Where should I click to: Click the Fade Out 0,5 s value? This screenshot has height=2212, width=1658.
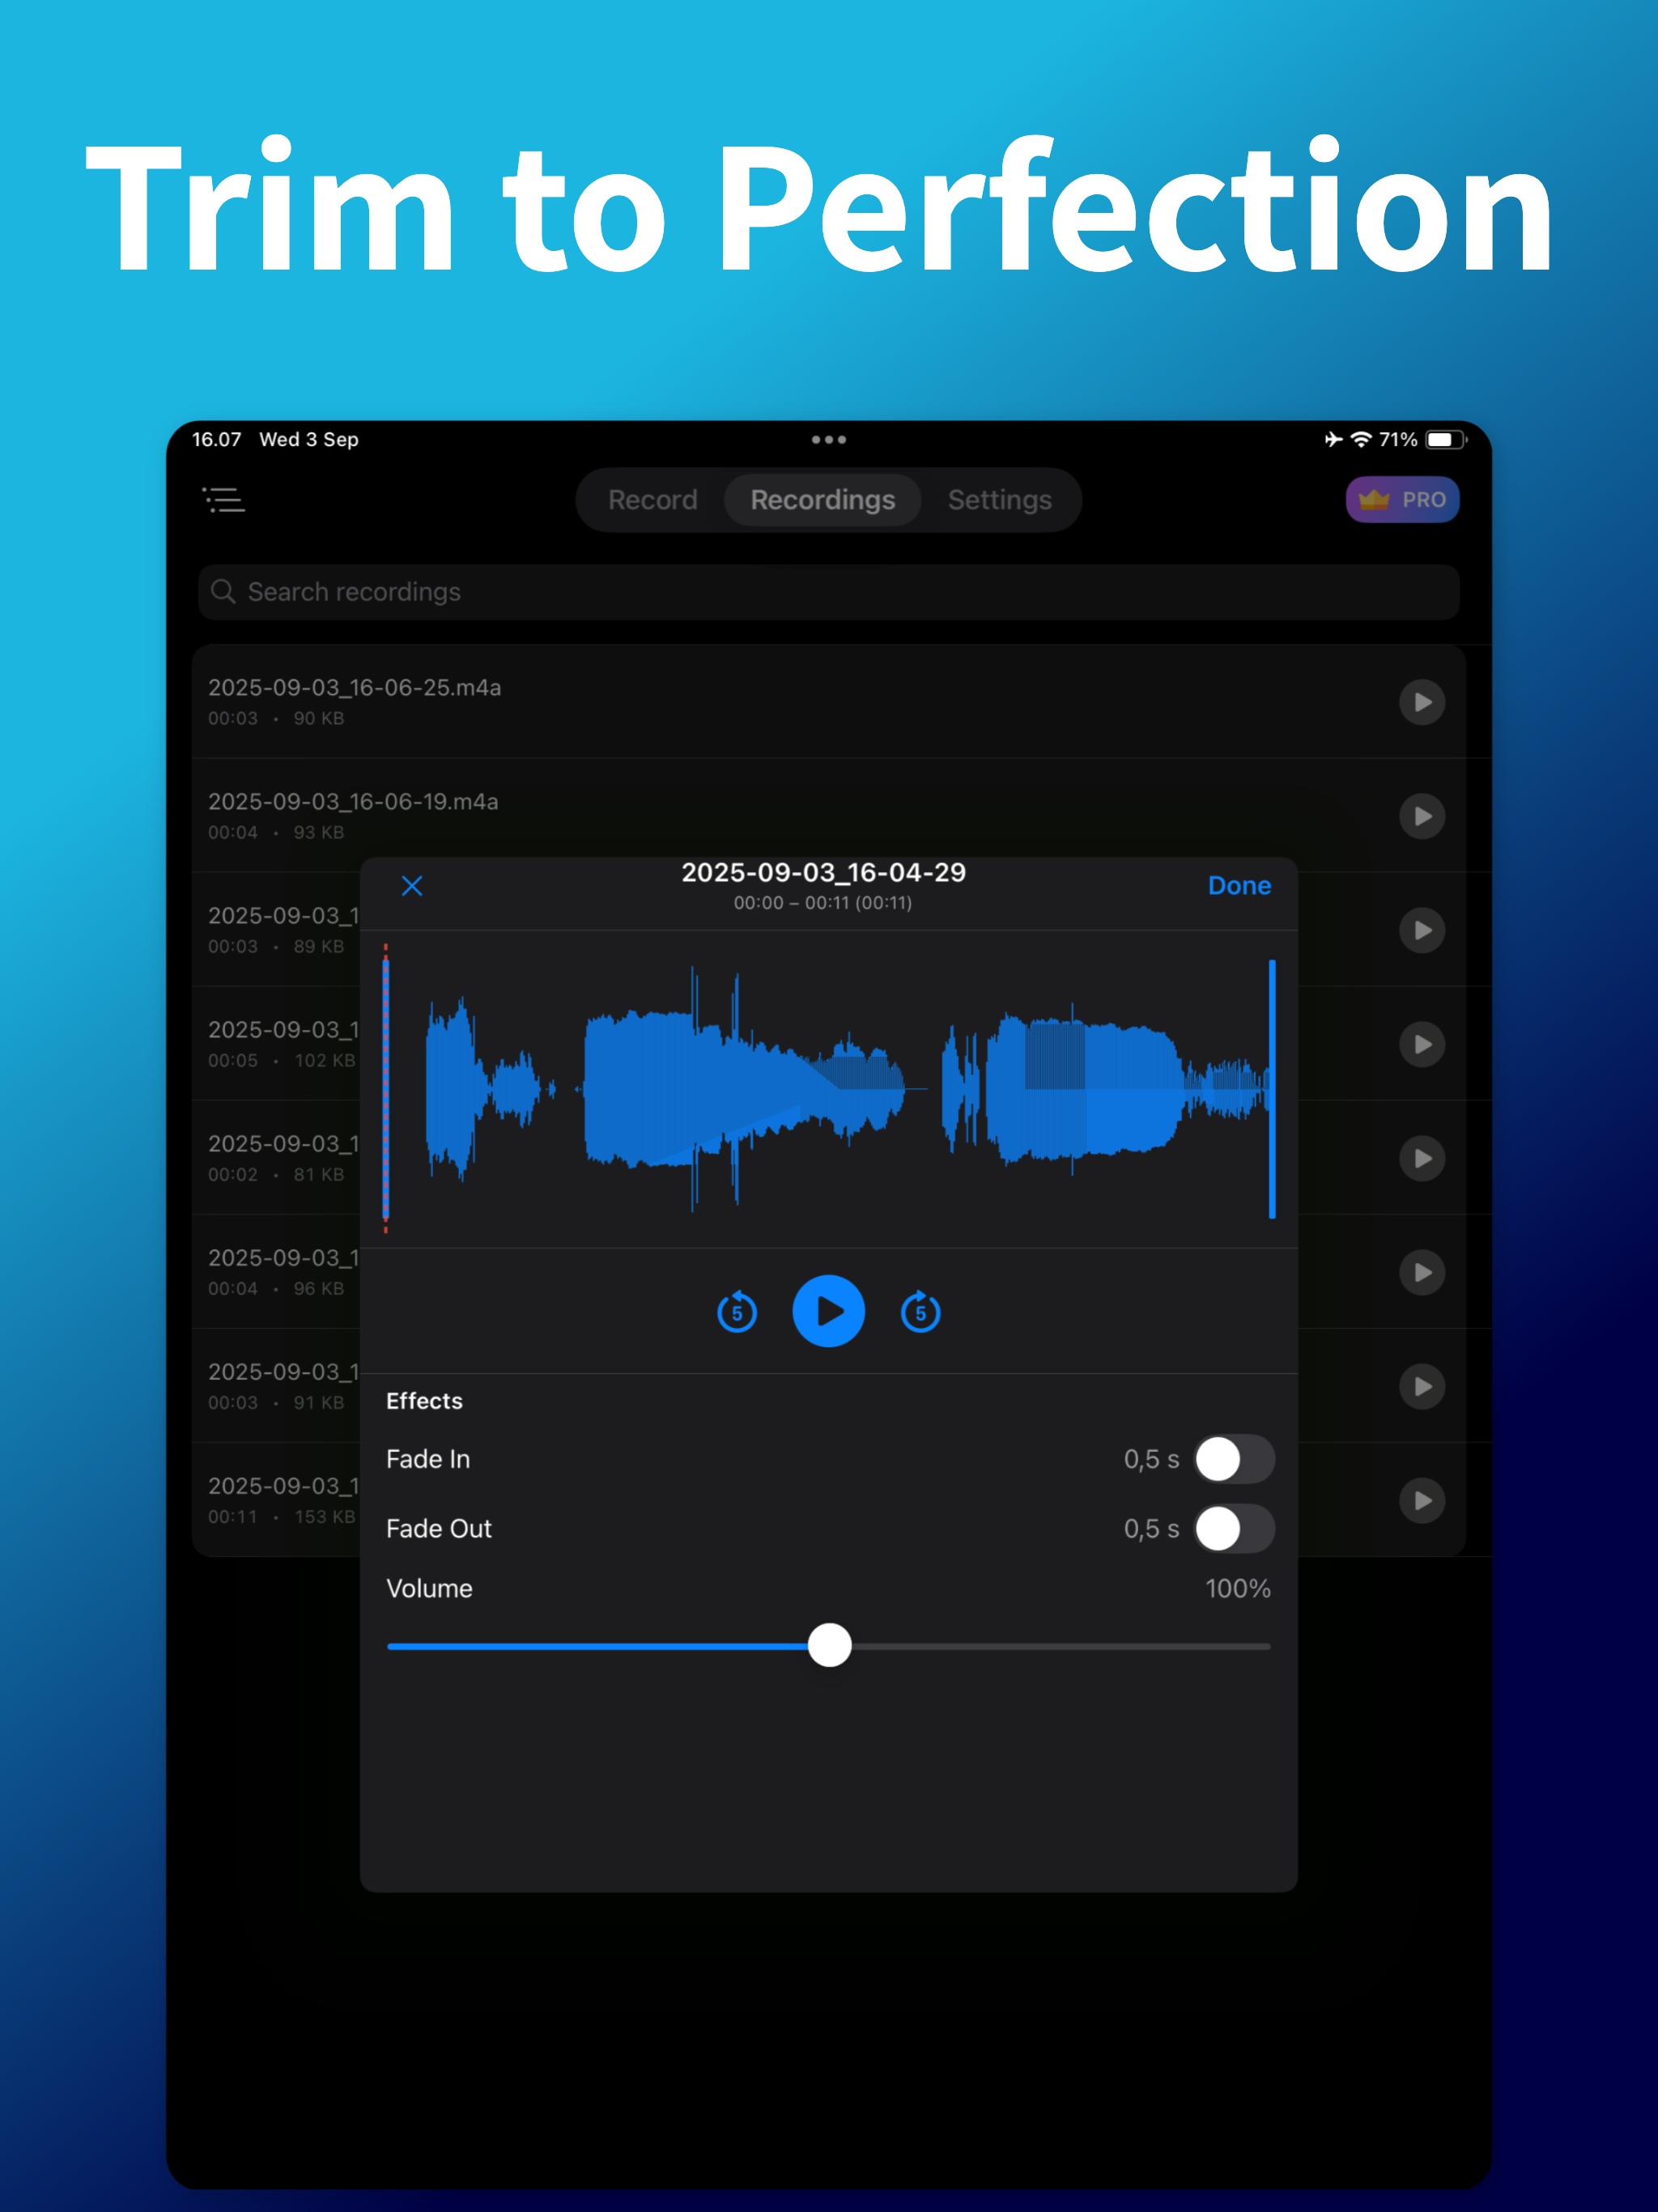coord(1151,1530)
